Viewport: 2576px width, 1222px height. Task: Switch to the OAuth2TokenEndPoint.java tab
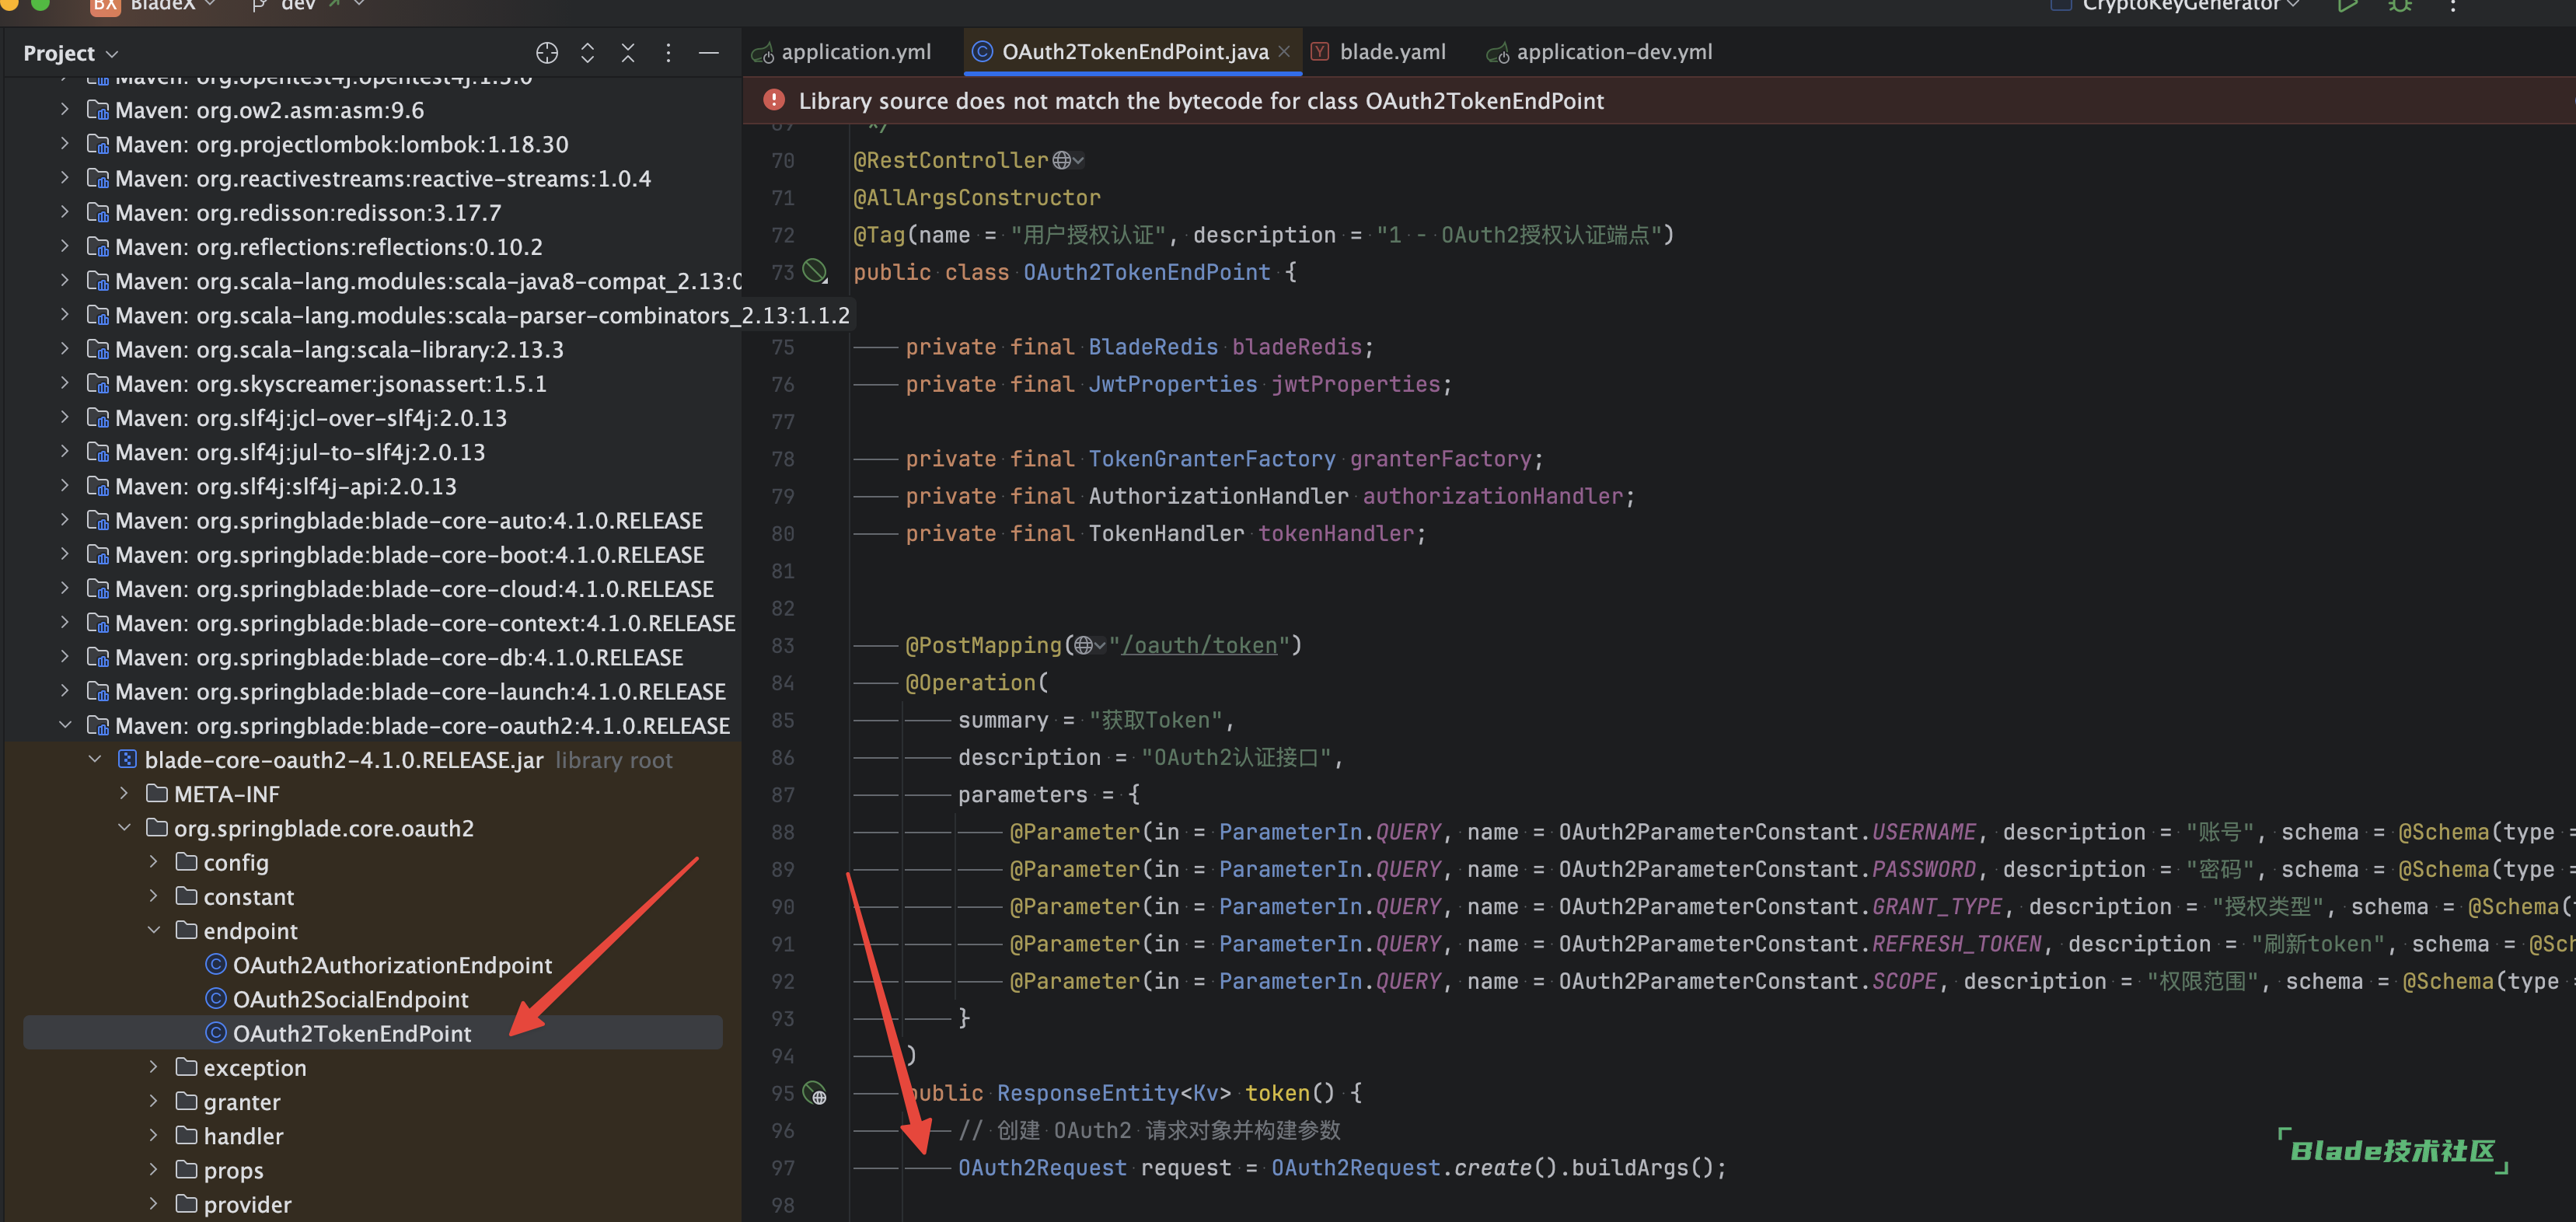pos(1135,51)
